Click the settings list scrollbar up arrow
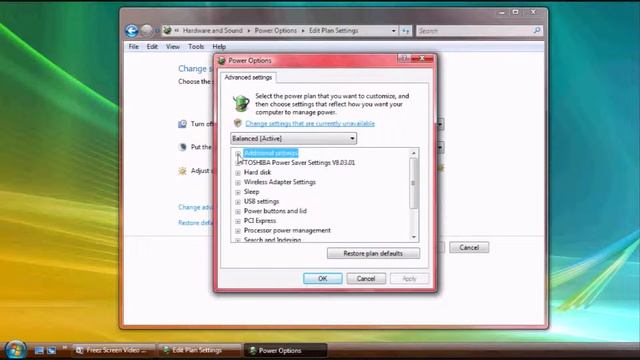 [413, 153]
